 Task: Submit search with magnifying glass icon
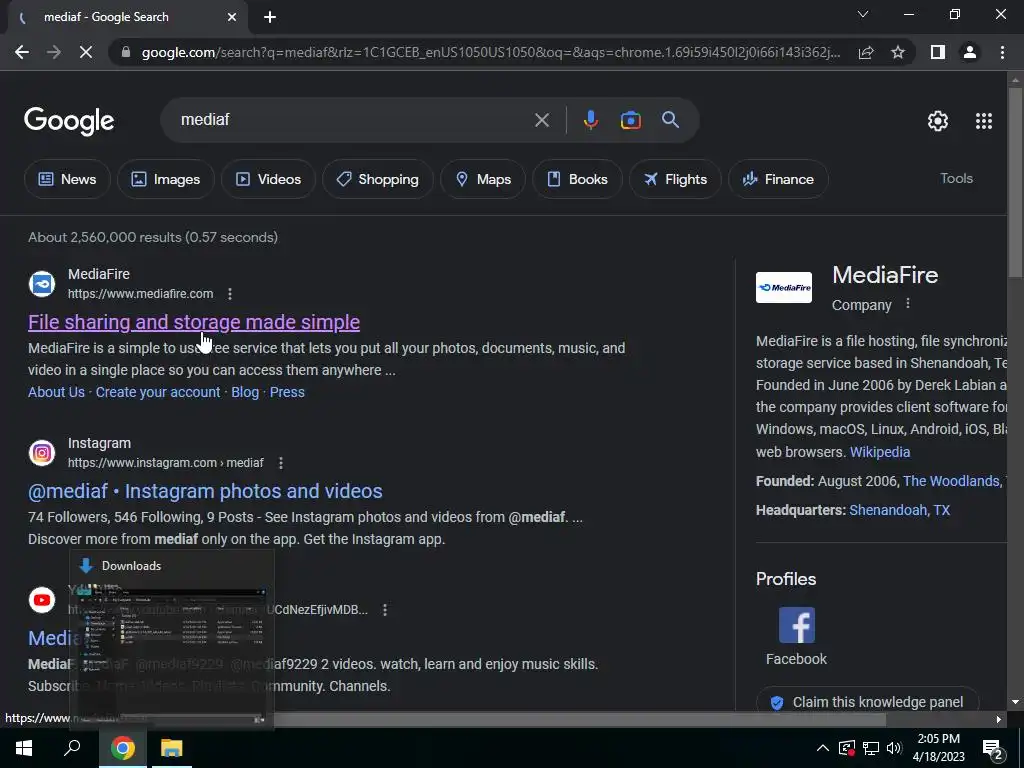click(670, 120)
